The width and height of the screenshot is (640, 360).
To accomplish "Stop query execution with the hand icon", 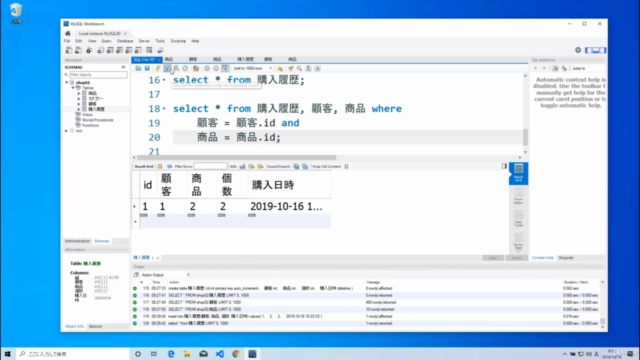I will pyautogui.click(x=185, y=69).
